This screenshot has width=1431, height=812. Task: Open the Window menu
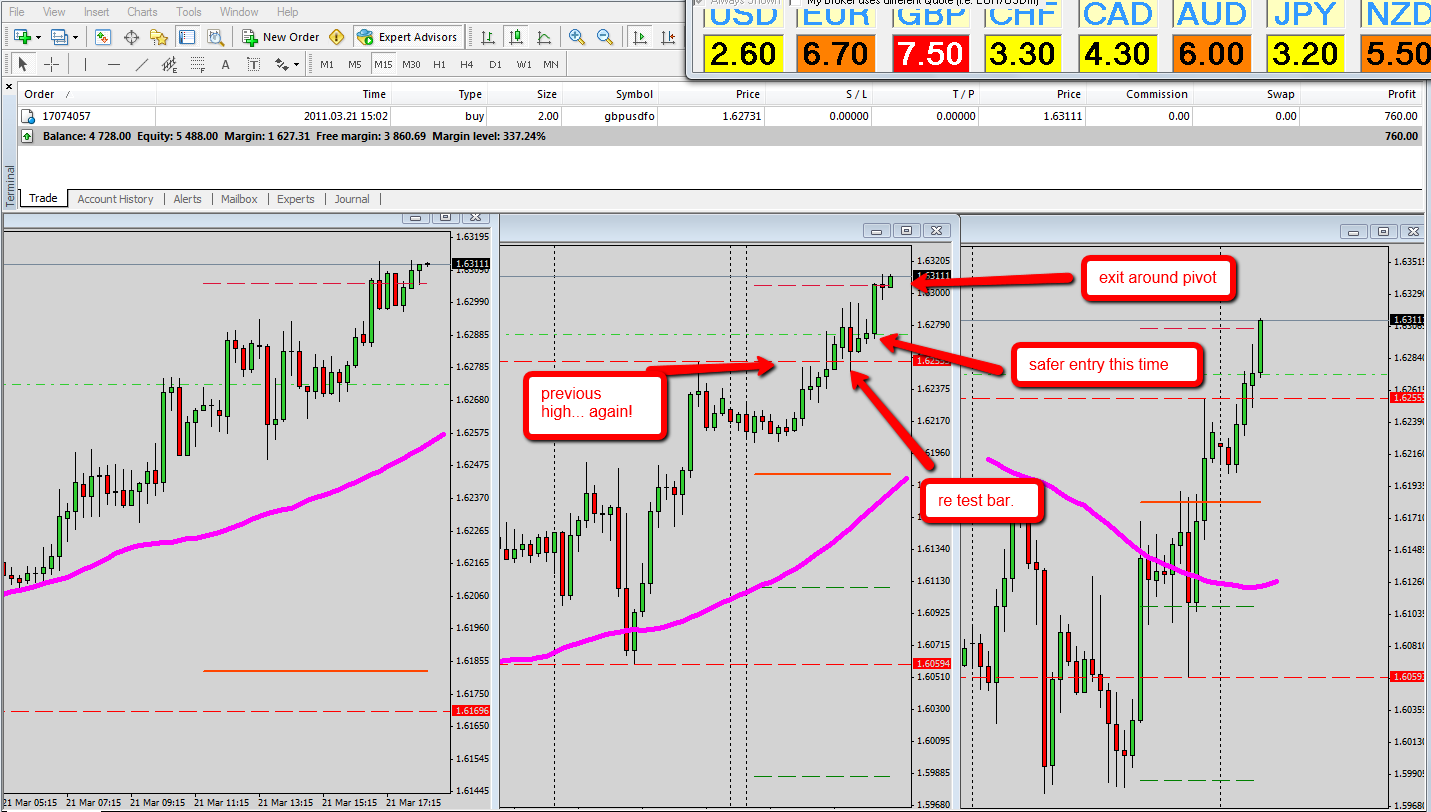(239, 12)
